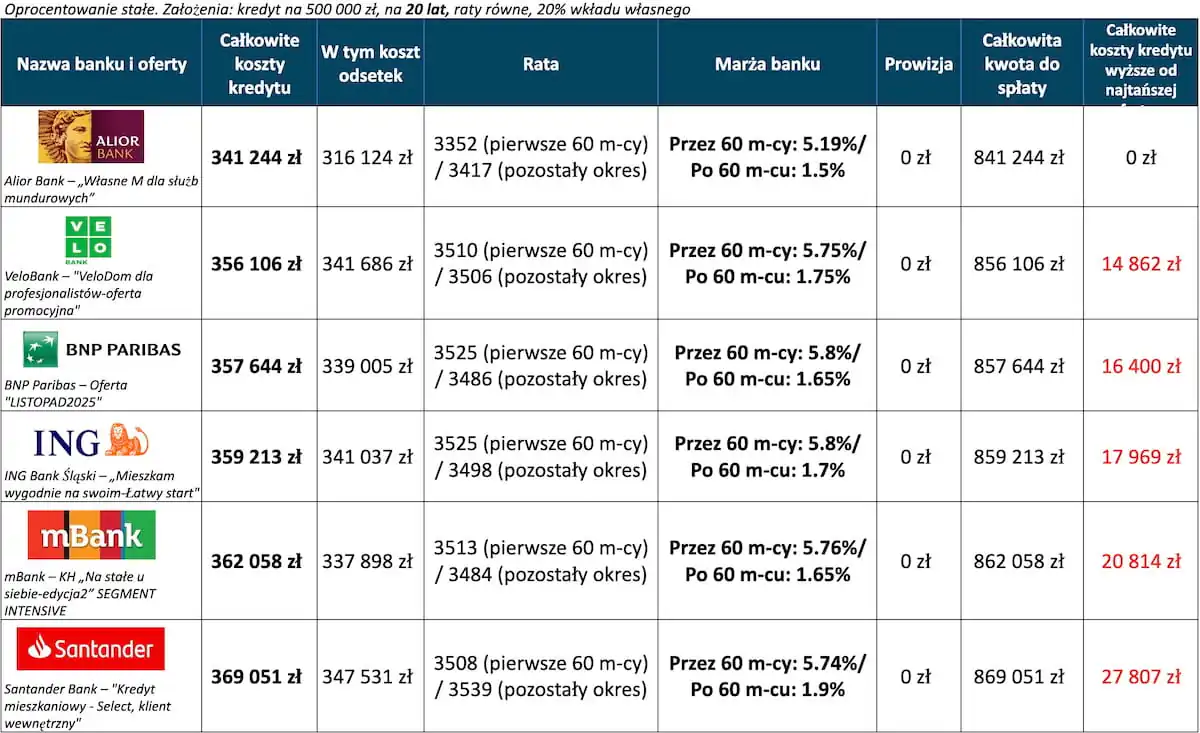Click the ING lion logo

(x=91, y=441)
